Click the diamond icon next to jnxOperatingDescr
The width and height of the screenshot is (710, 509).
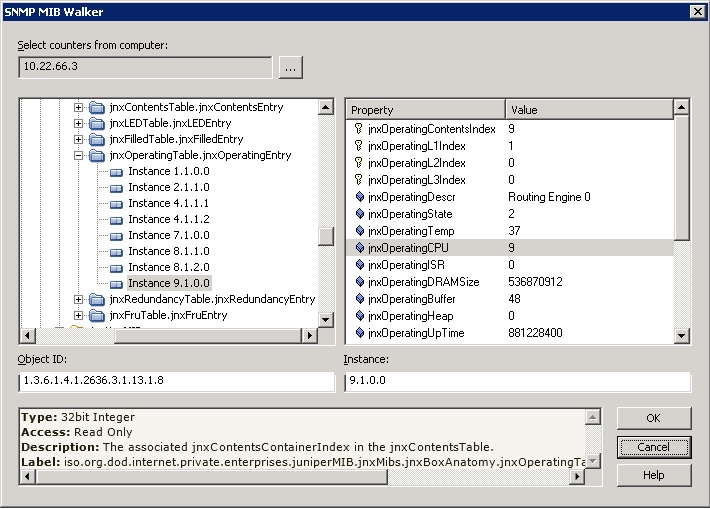coord(359,197)
